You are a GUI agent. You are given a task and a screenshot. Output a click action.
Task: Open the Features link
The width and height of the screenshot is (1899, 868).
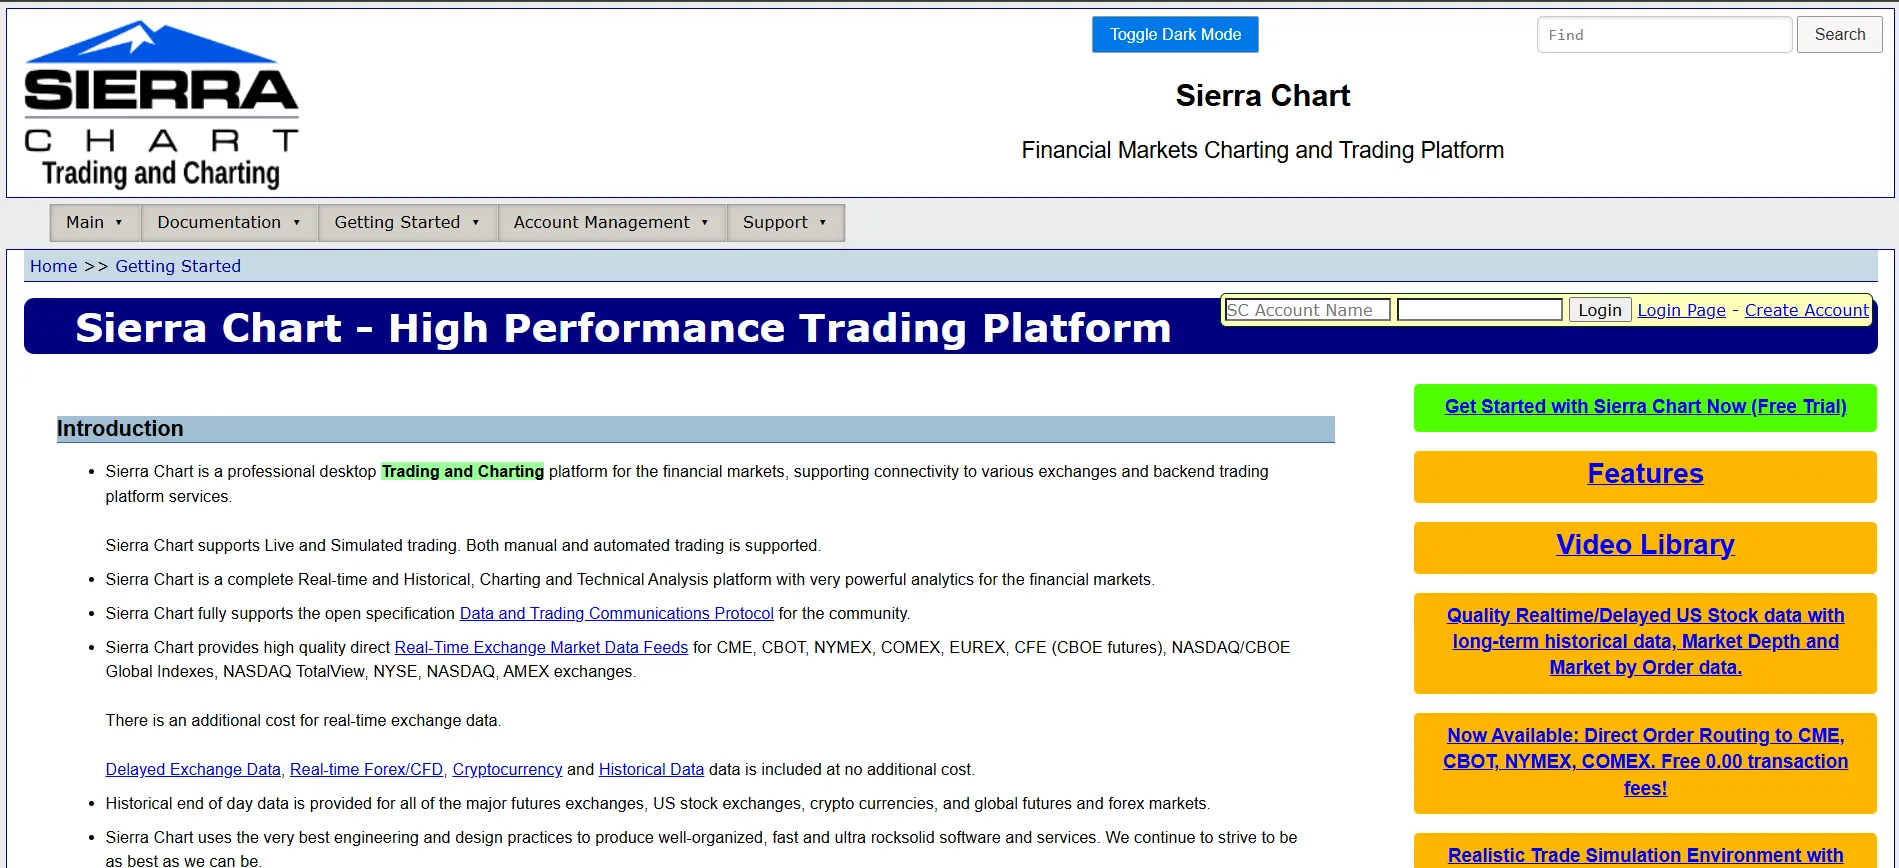pos(1645,474)
